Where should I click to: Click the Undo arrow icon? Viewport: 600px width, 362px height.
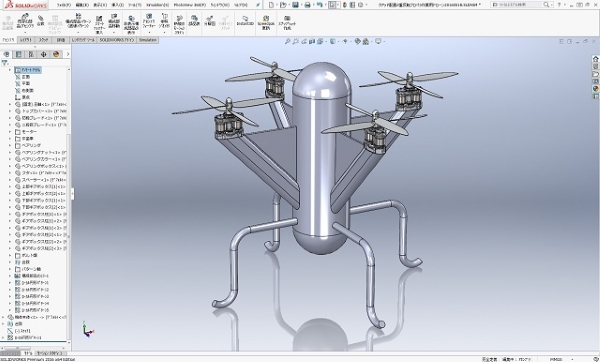320,5
